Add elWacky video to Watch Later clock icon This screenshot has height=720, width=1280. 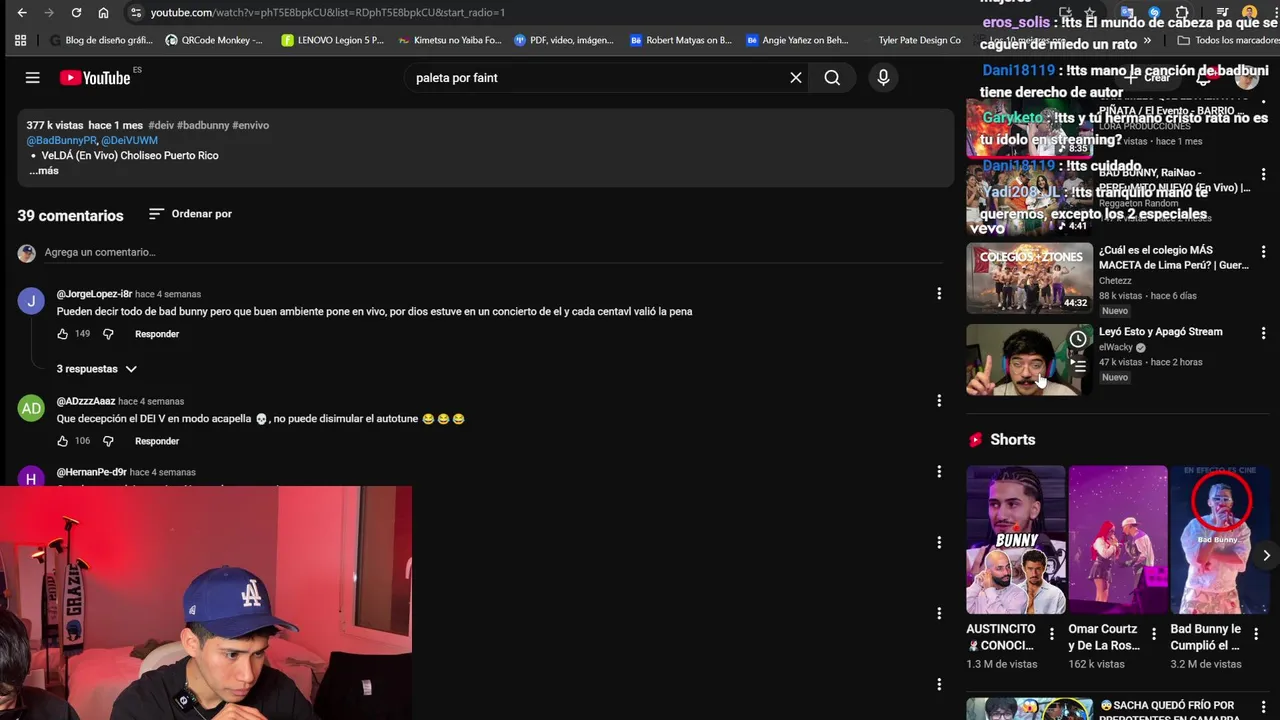point(1078,340)
